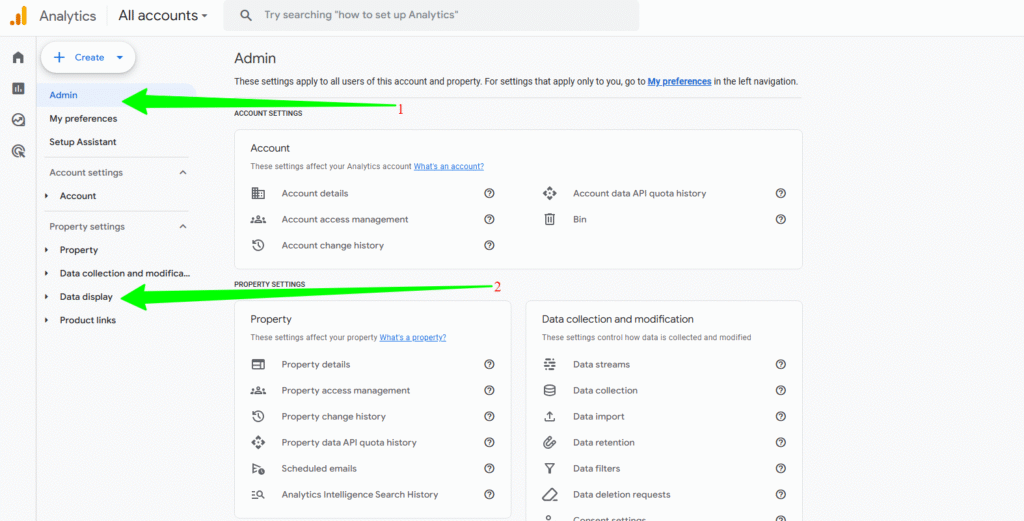The height and width of the screenshot is (521, 1024).
Task: Open help for Account details
Action: 489,193
